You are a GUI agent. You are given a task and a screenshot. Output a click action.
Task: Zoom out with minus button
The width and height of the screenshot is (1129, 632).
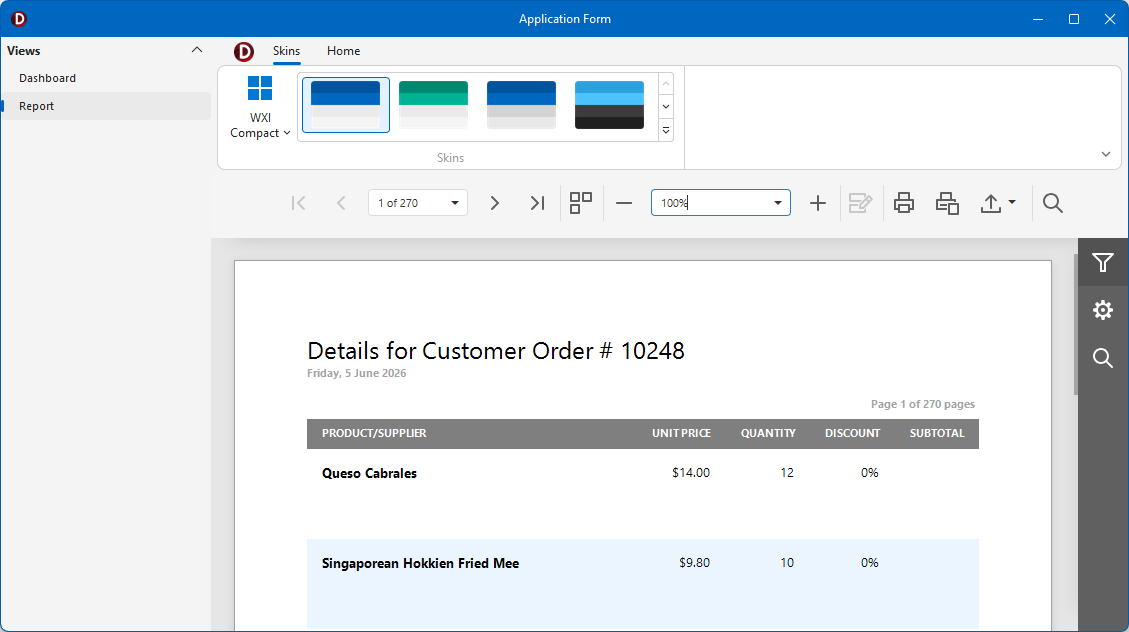pos(624,203)
